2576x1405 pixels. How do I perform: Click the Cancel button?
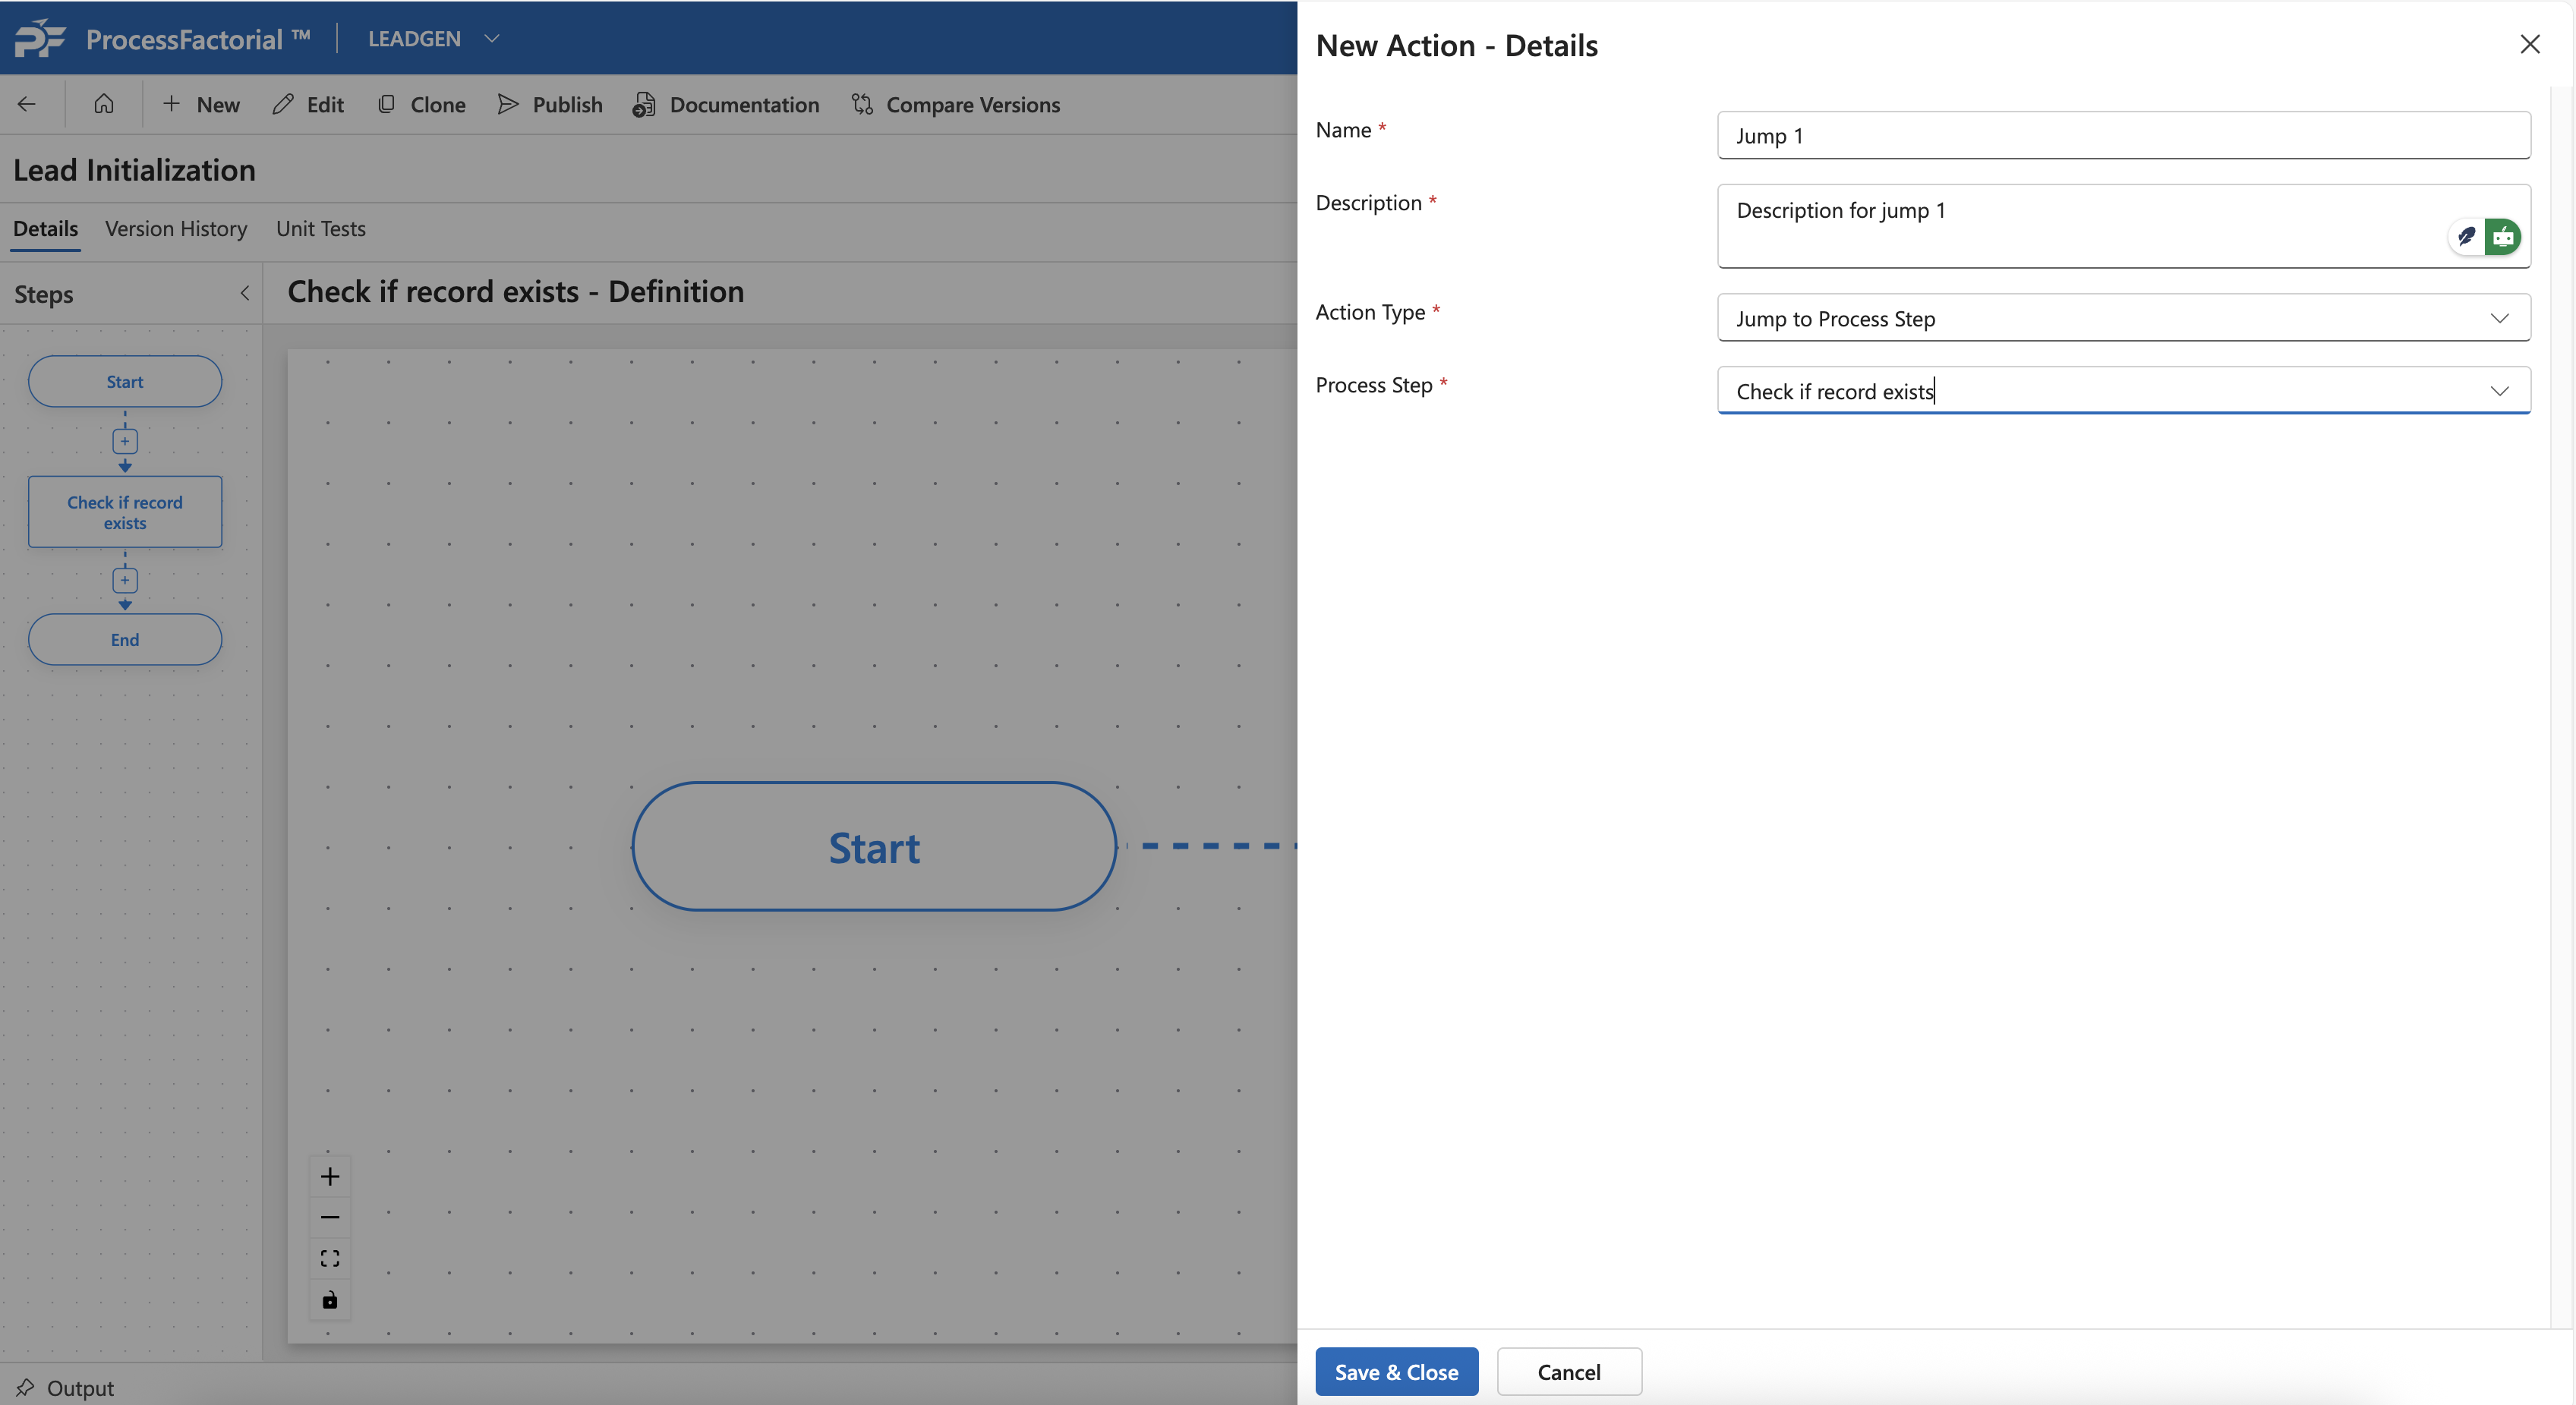coord(1568,1371)
